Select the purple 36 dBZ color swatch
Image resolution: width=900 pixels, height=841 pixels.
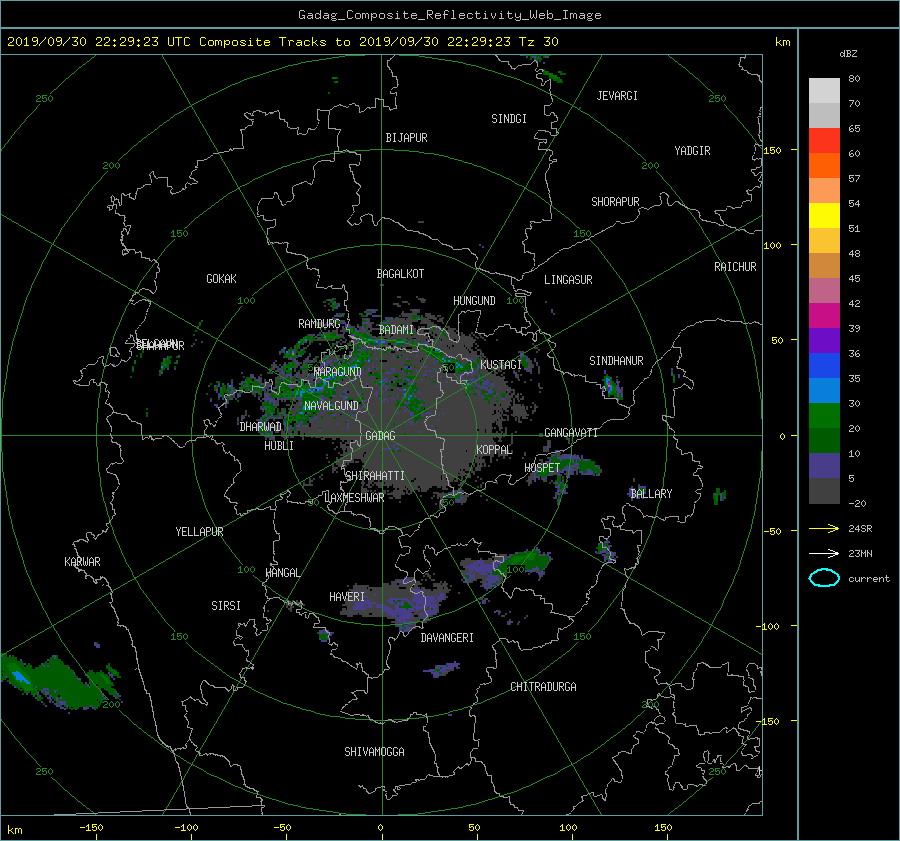point(824,340)
